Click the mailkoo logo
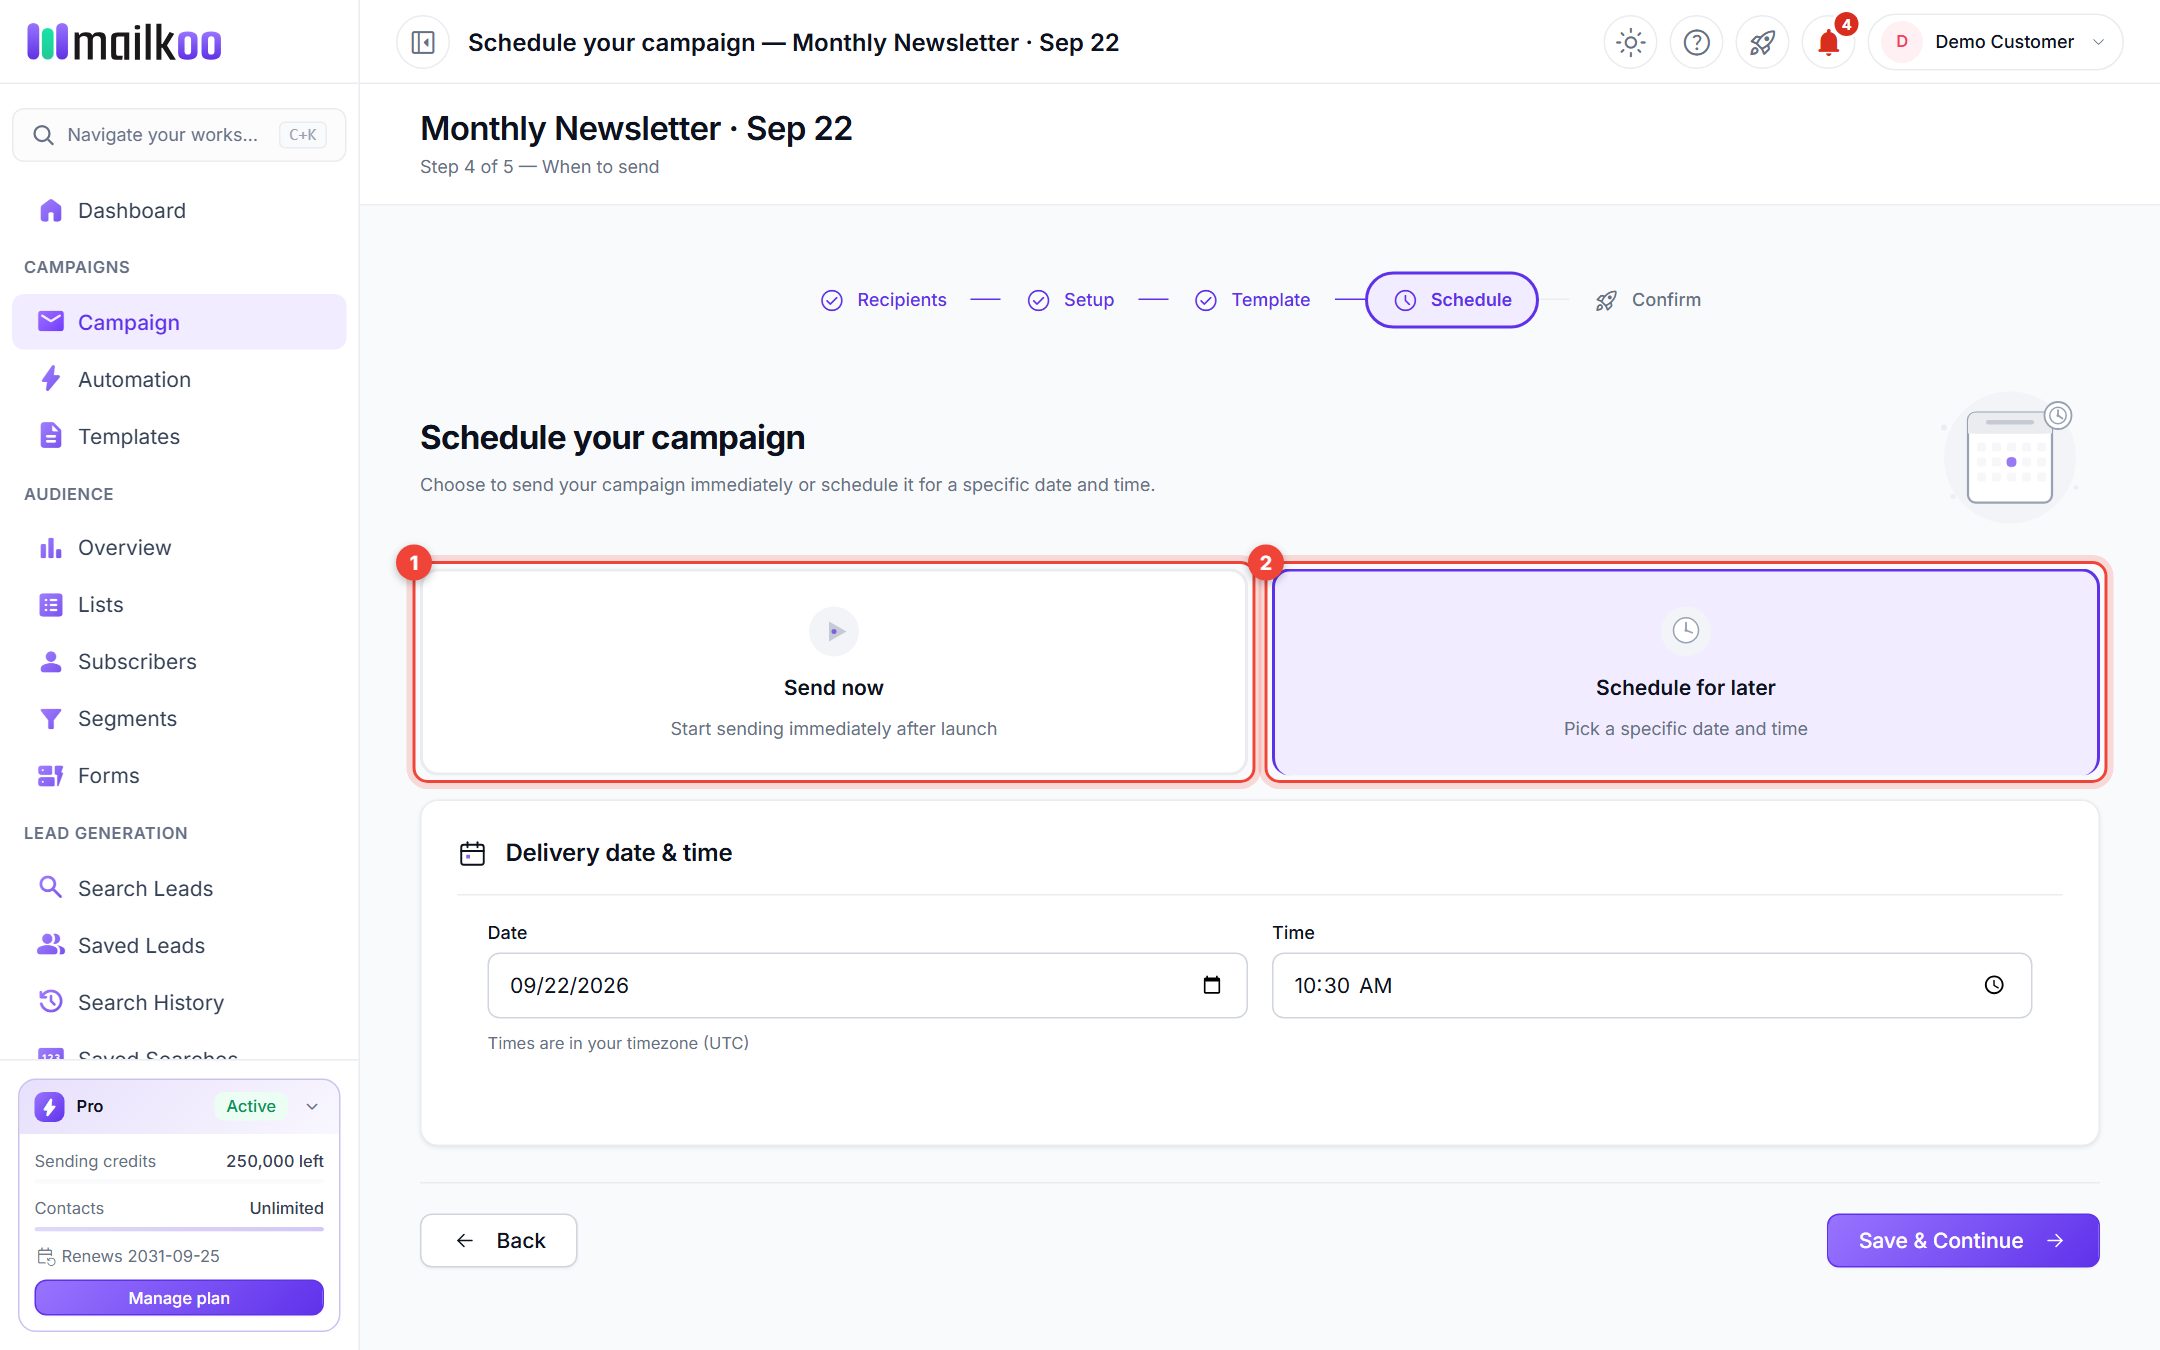Image resolution: width=2160 pixels, height=1350 pixels. (x=124, y=42)
